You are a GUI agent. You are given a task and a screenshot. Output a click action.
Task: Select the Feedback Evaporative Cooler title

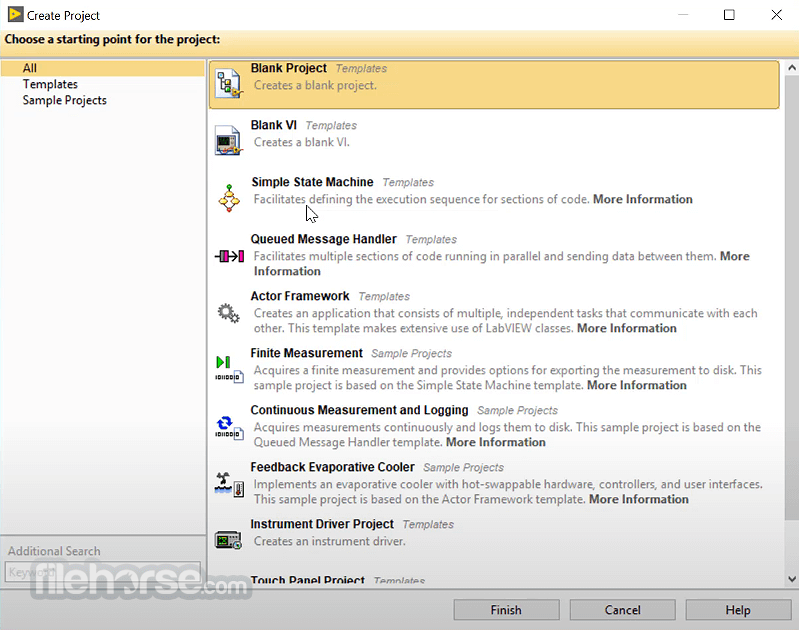[332, 467]
